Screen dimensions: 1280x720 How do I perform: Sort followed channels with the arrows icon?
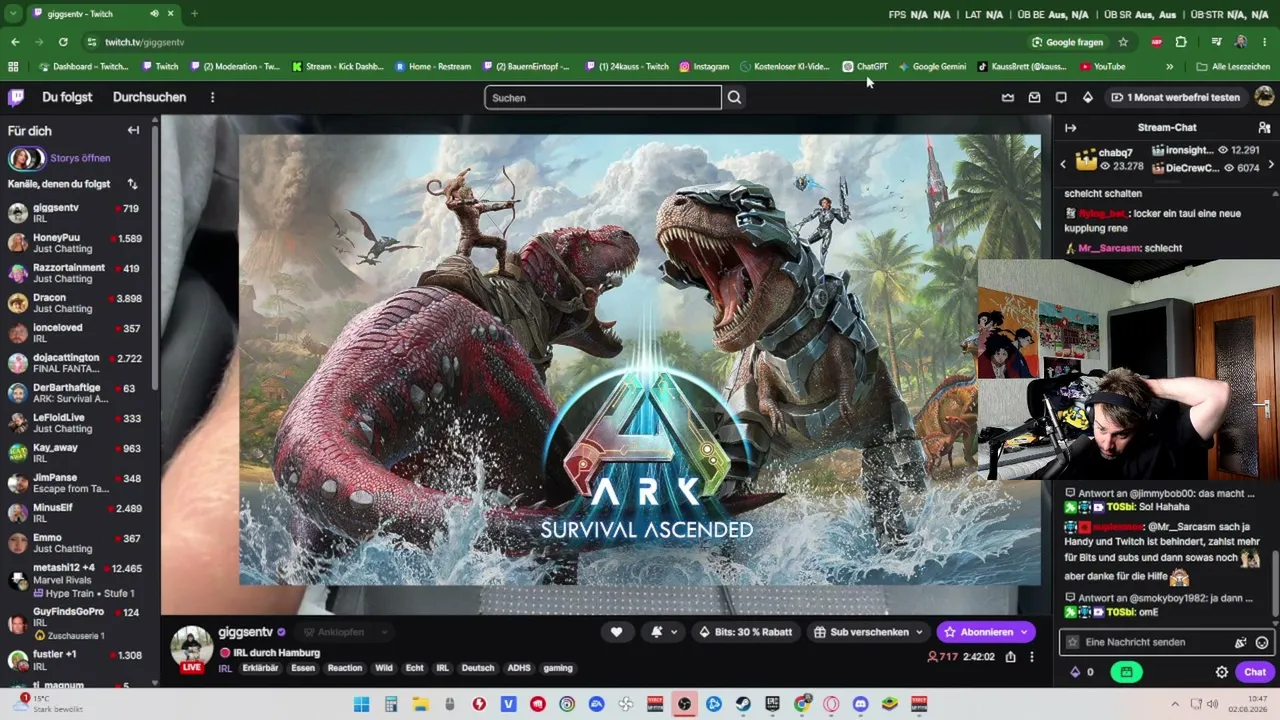click(132, 184)
